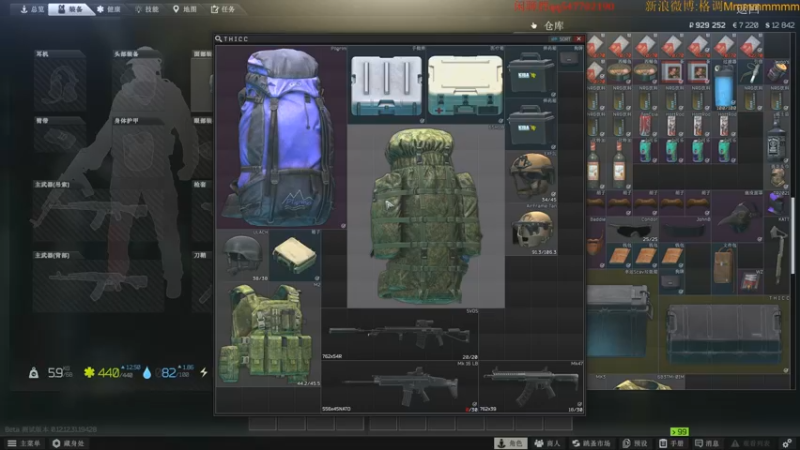Select the Airframe Tan helmet
The width and height of the screenshot is (800, 450).
531,229
